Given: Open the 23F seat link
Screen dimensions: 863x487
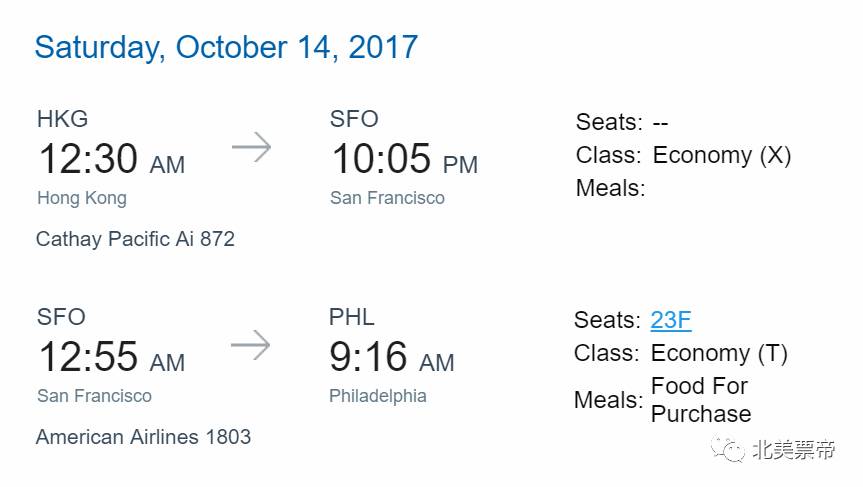Looking at the screenshot, I should point(670,320).
